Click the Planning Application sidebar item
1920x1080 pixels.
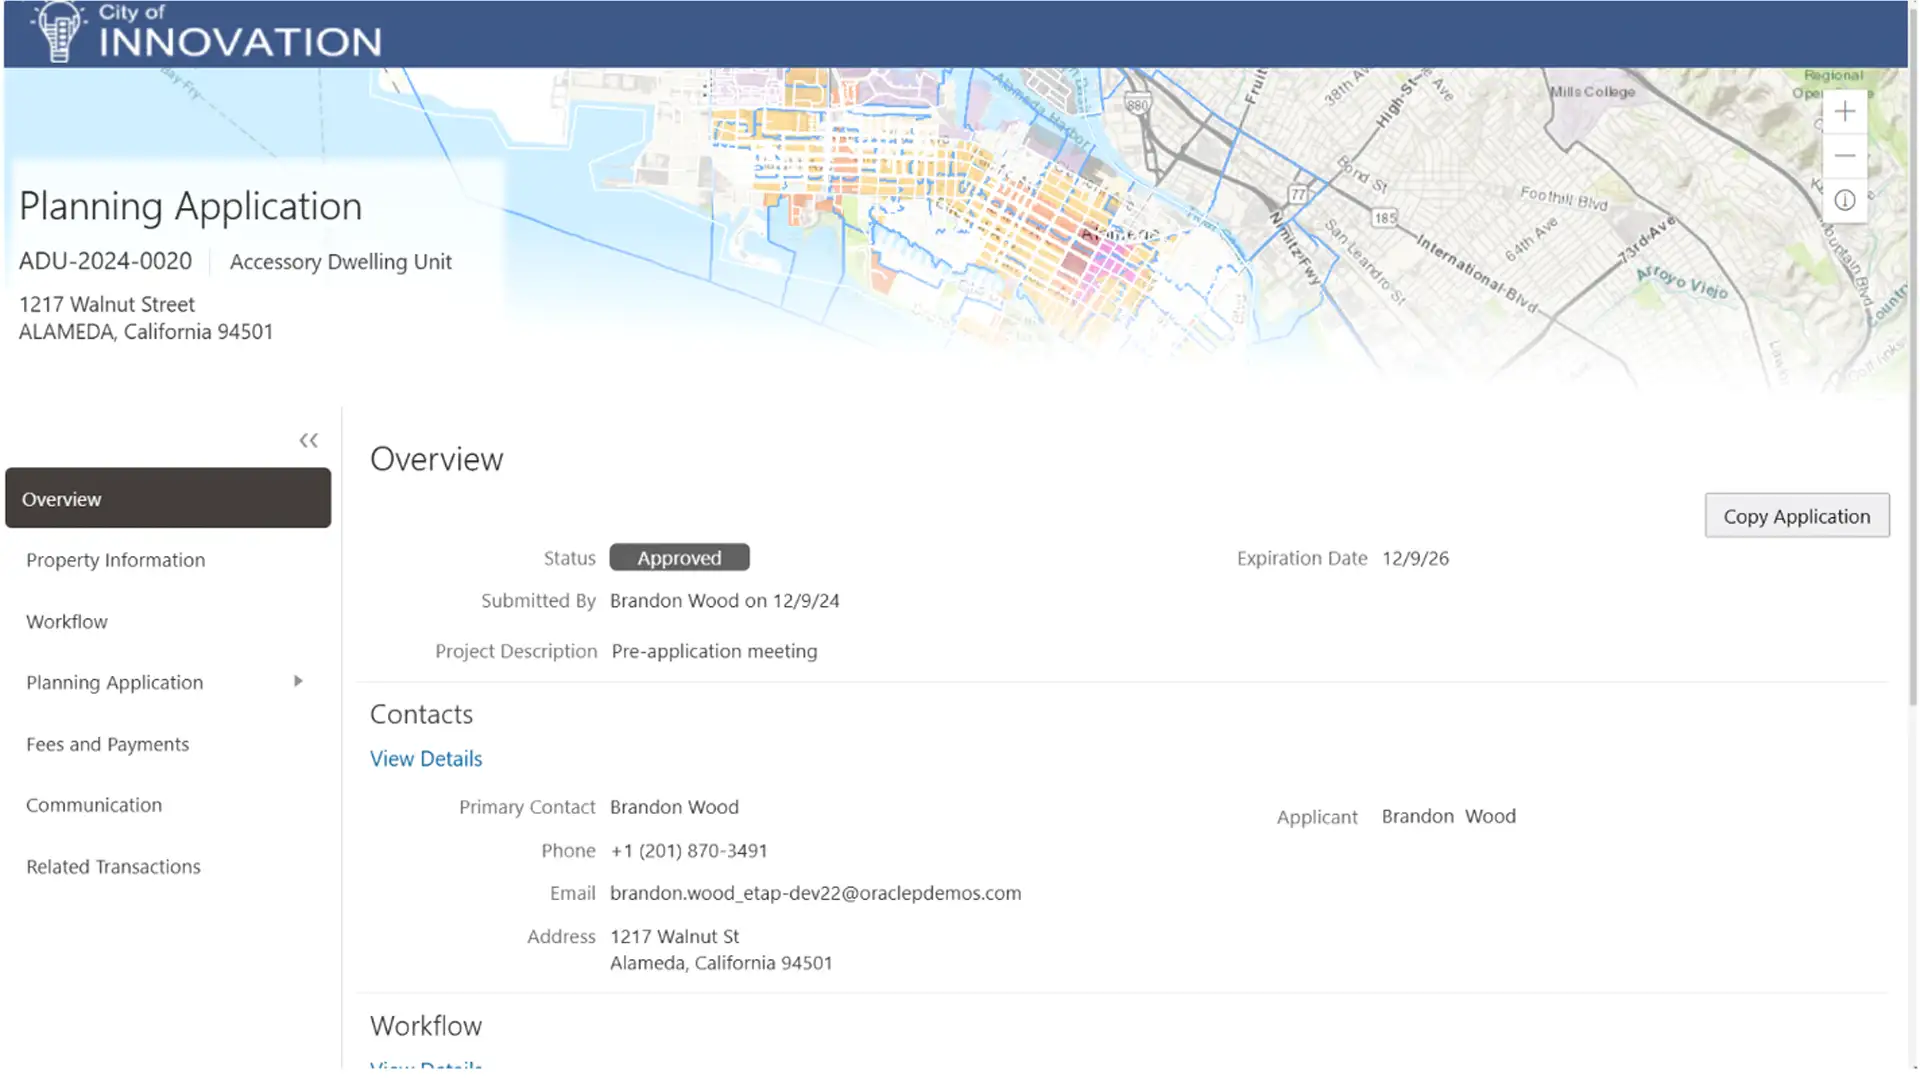pos(115,683)
